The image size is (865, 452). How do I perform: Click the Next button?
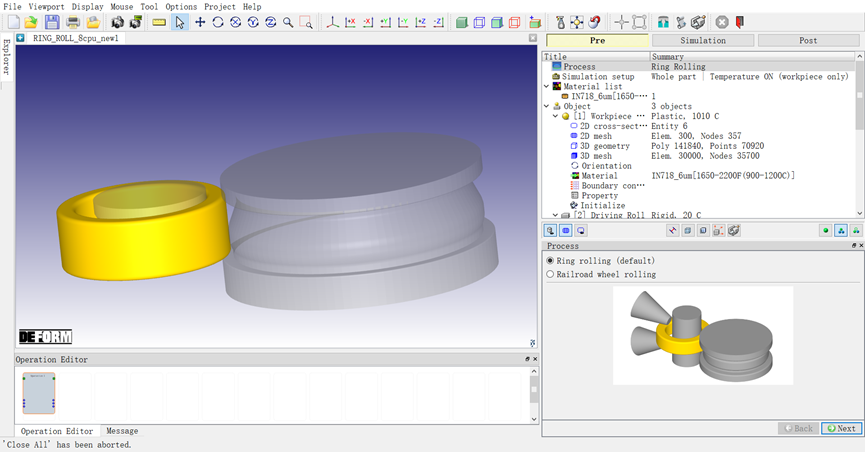click(x=840, y=428)
